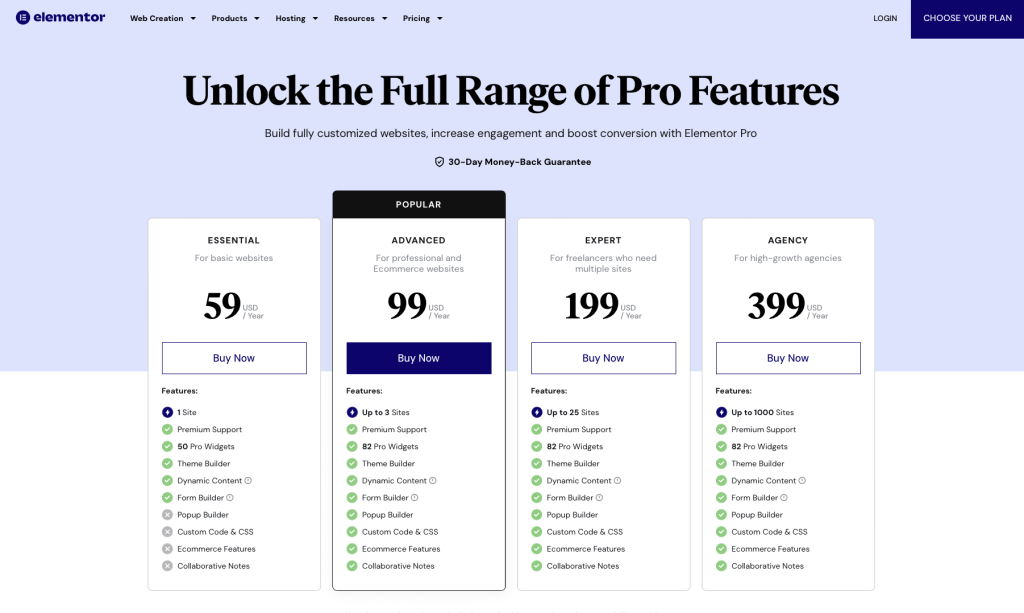Screen dimensions: 1024x613
Task: Click the gray X icon beside Essential Popup Builder
Action: (x=167, y=515)
